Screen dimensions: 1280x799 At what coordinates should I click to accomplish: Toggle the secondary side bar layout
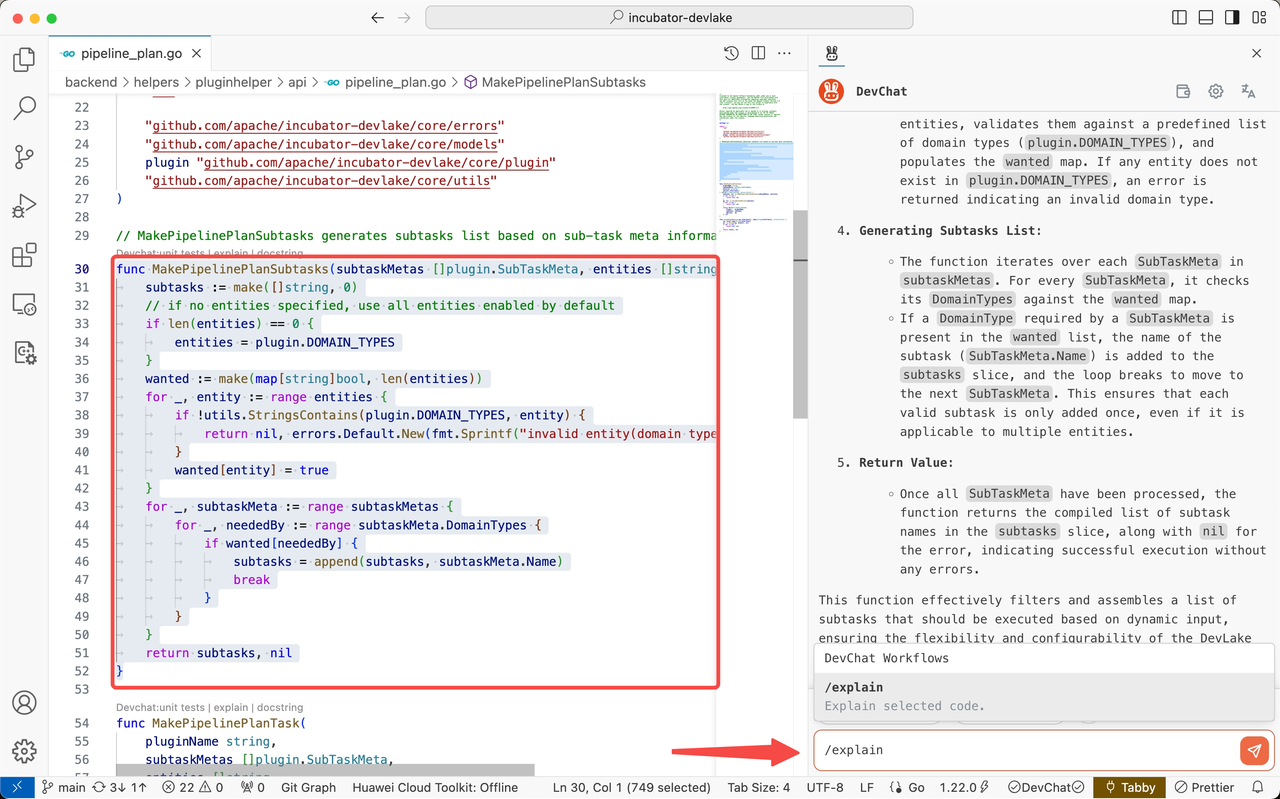(x=1232, y=18)
